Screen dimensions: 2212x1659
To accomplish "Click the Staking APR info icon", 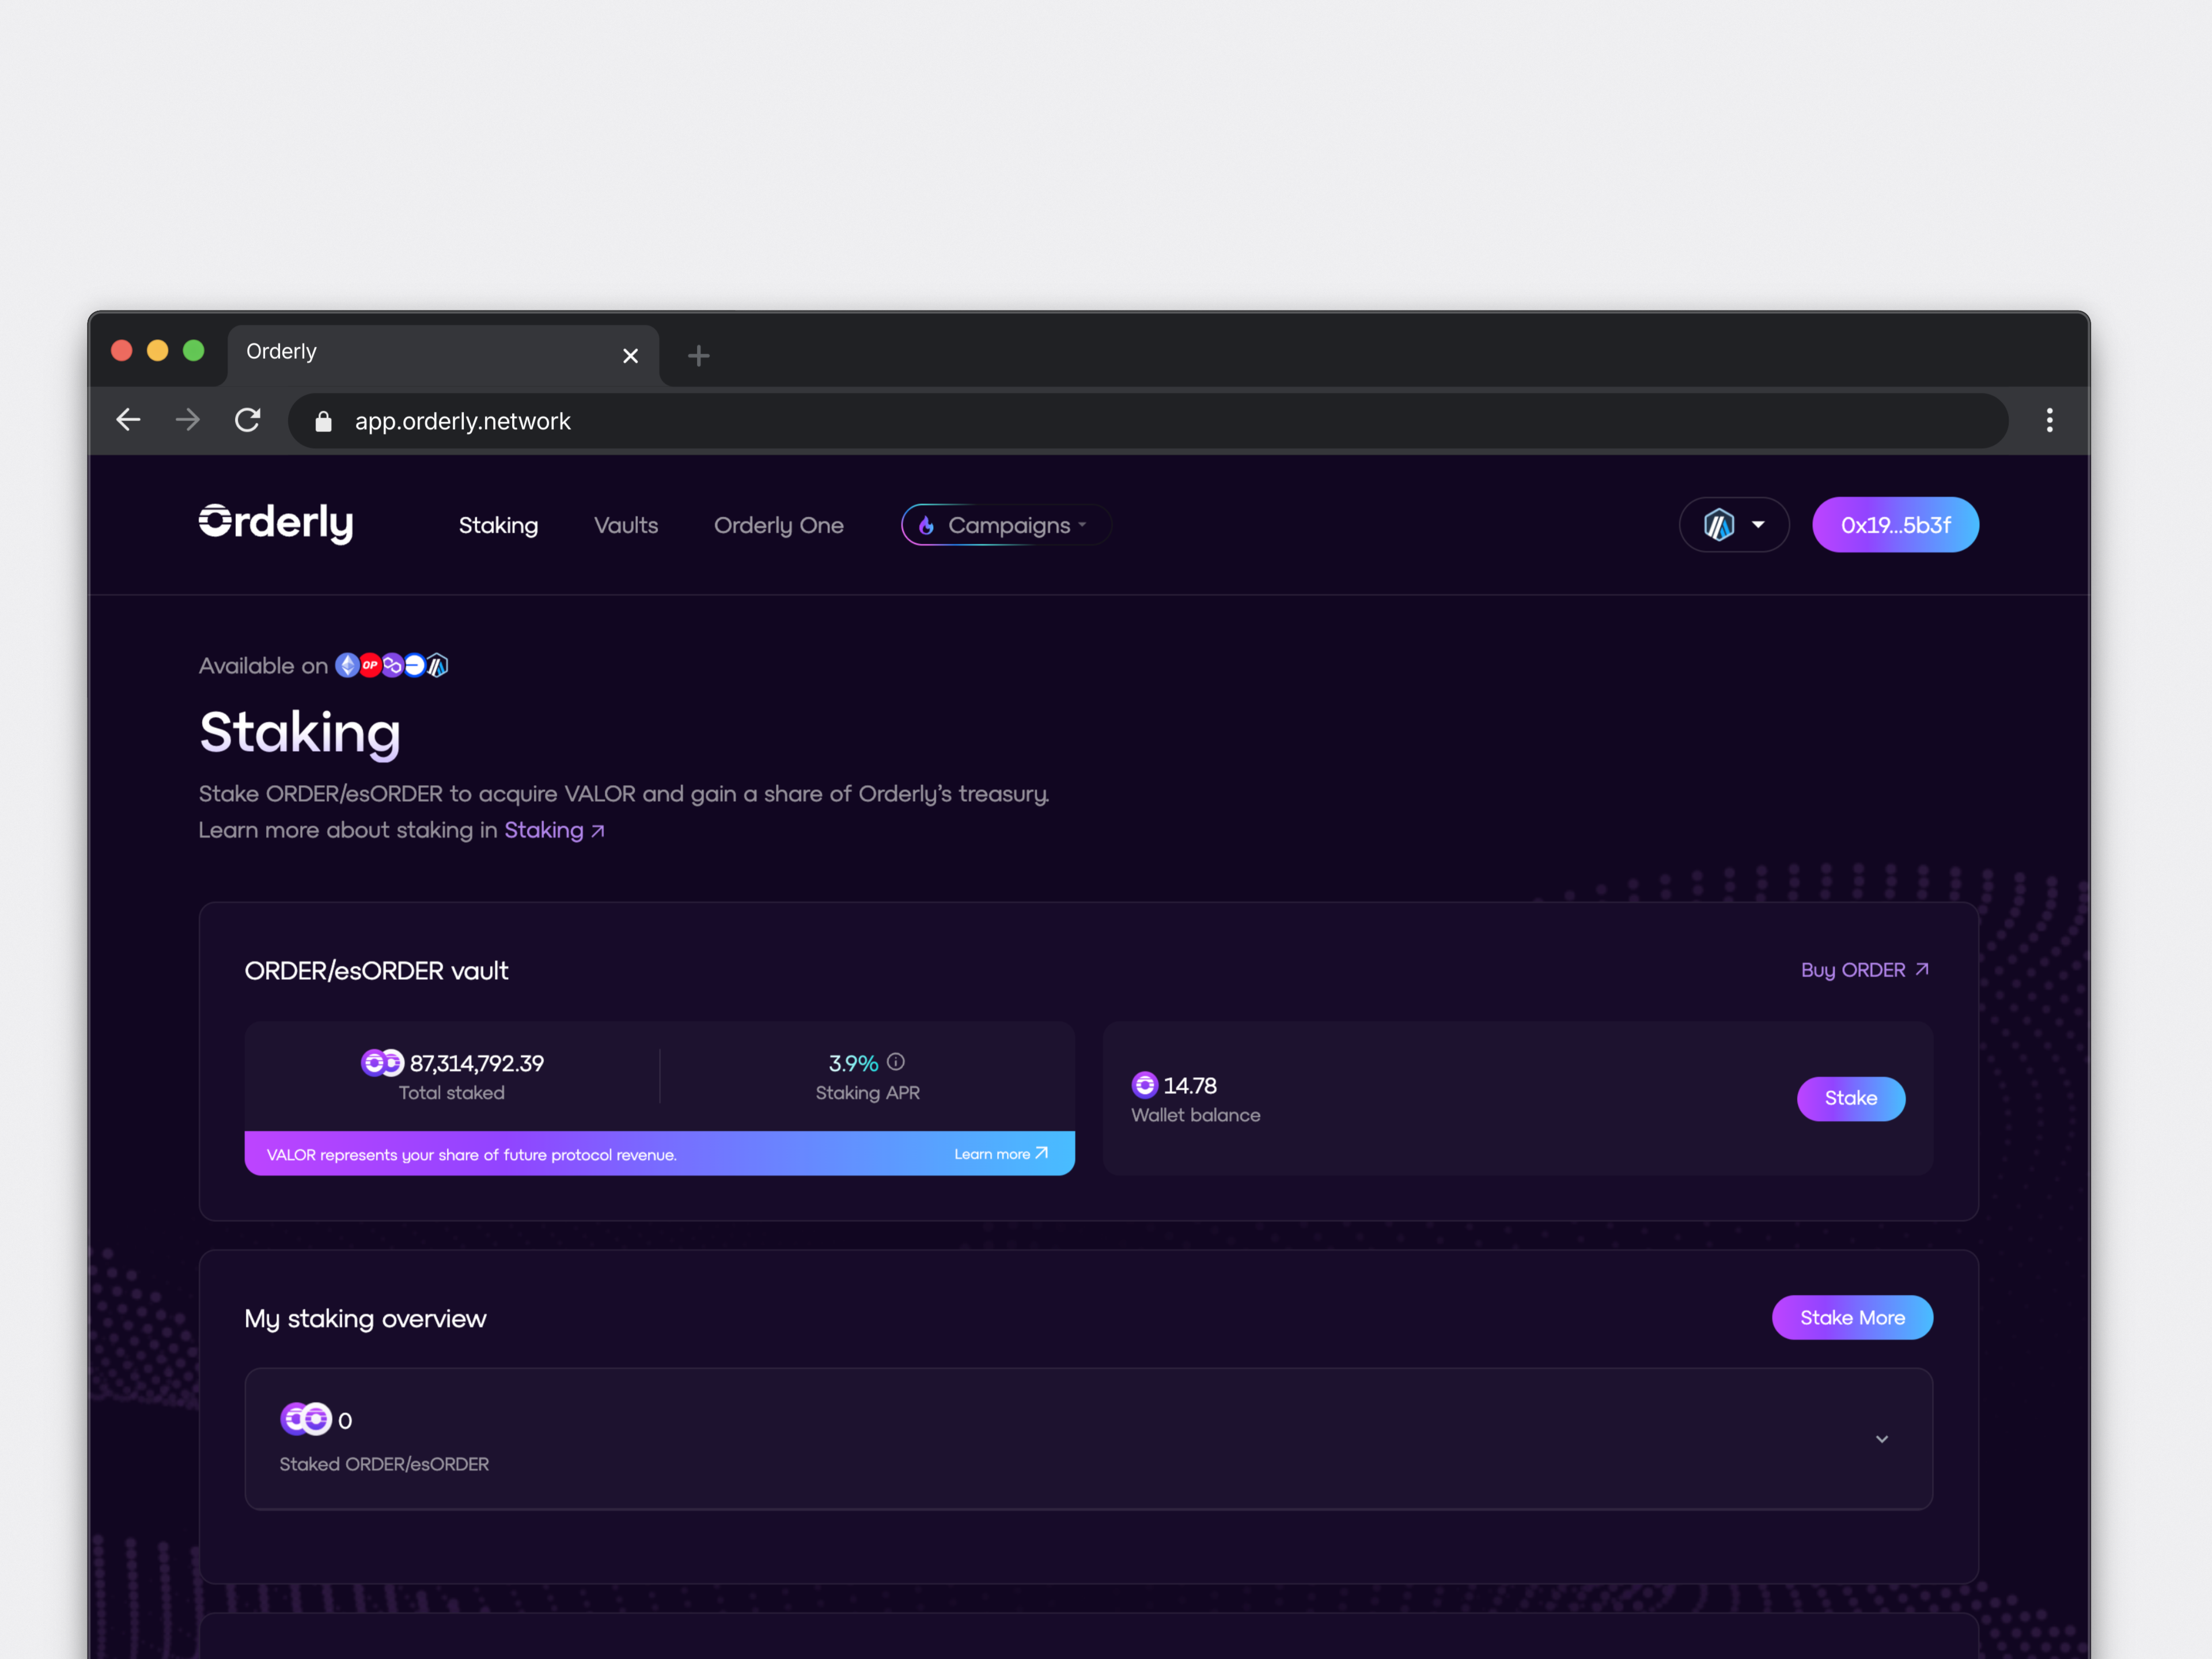I will tap(896, 1062).
